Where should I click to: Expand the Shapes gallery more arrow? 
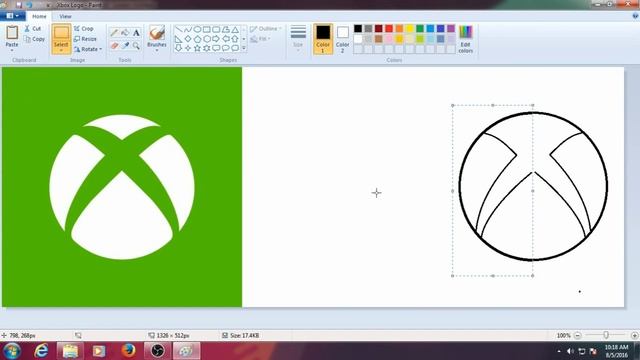pos(244,48)
